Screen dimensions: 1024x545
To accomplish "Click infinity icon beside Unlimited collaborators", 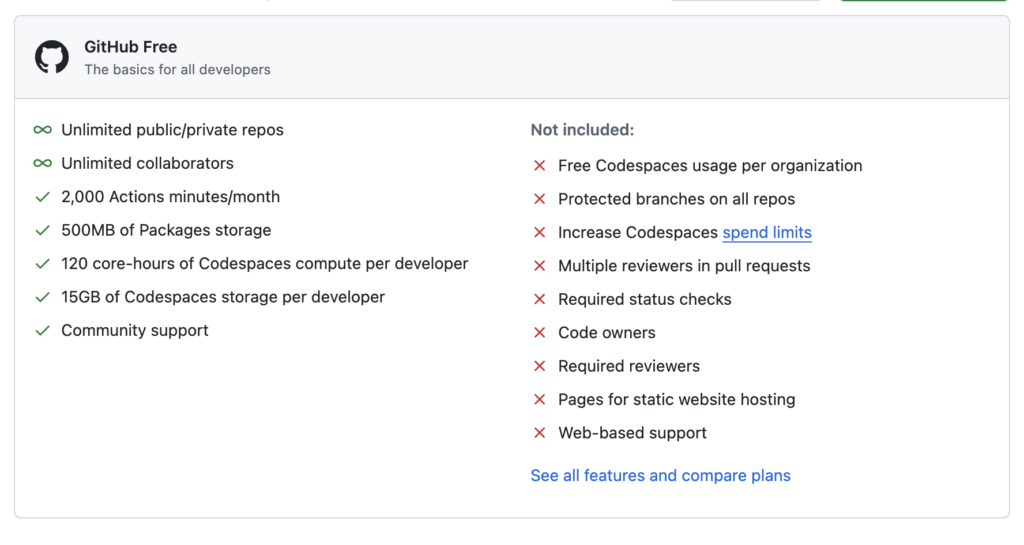I will pyautogui.click(x=42, y=163).
